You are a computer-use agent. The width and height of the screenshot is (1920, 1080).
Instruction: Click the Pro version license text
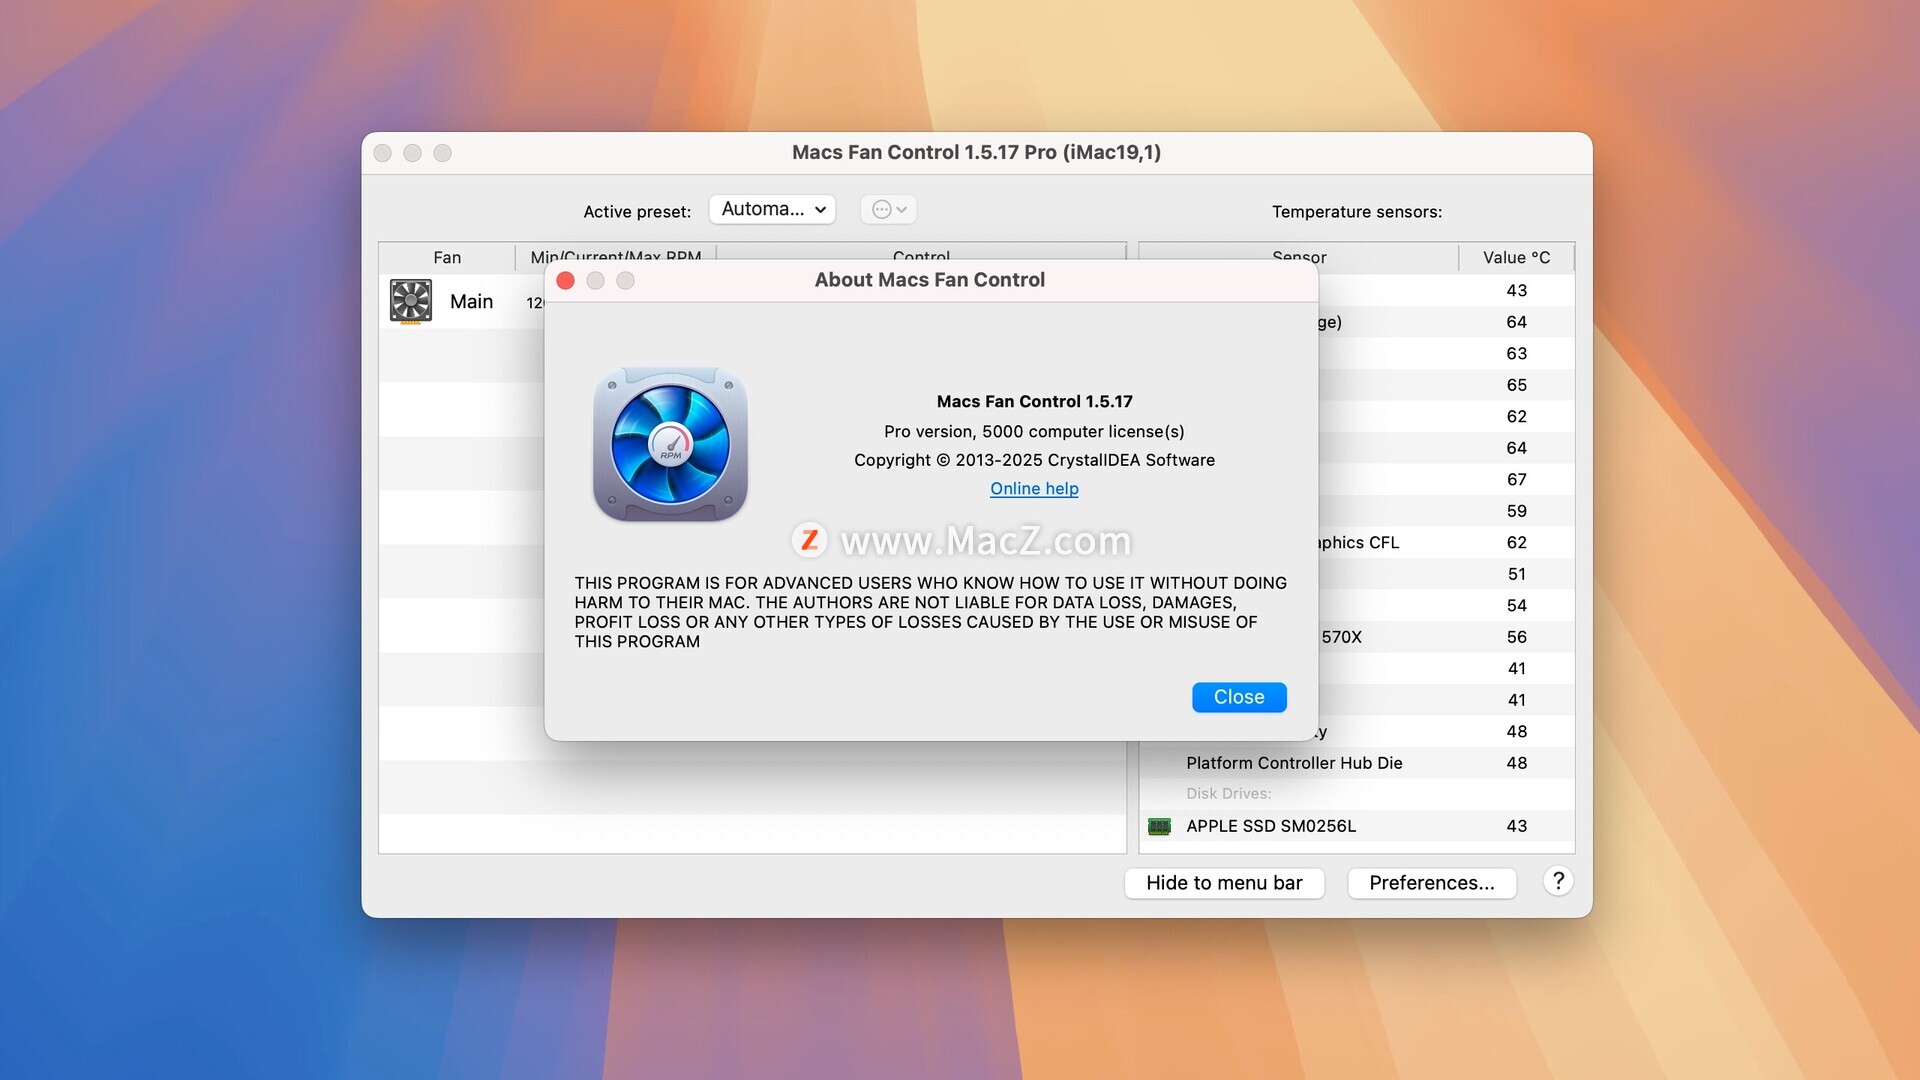point(1034,431)
